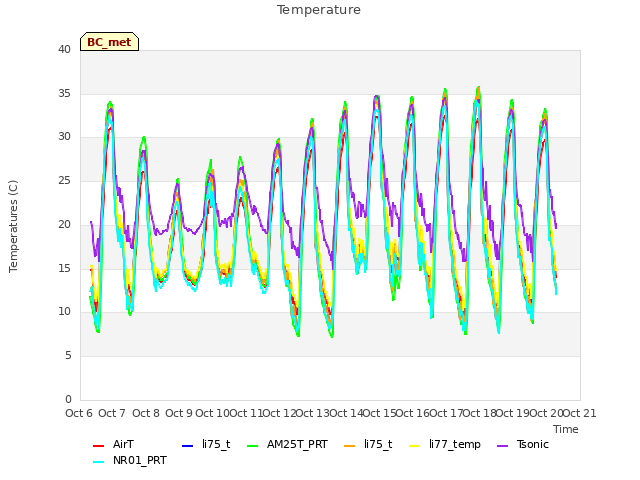Click the Oct 9 x-axis tick label
Screen dimensions: 640x480
[179, 413]
